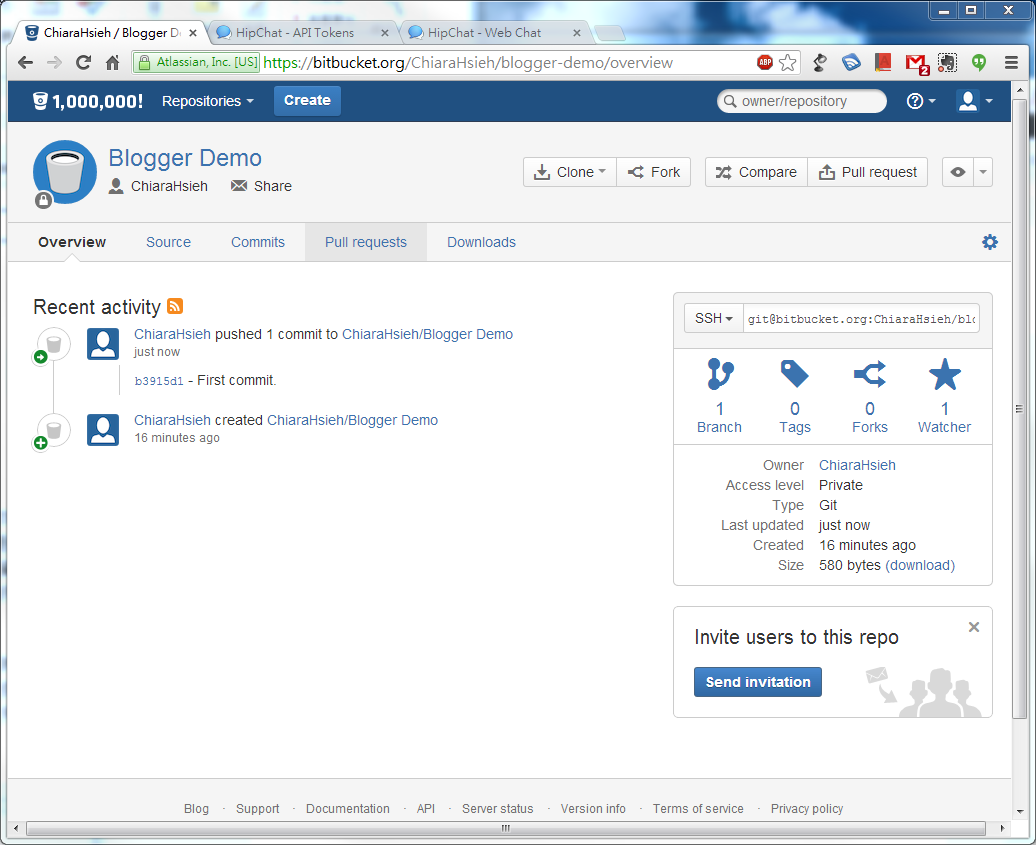Image resolution: width=1036 pixels, height=845 pixels.
Task: Click the SSH clone URL field
Action: click(861, 318)
